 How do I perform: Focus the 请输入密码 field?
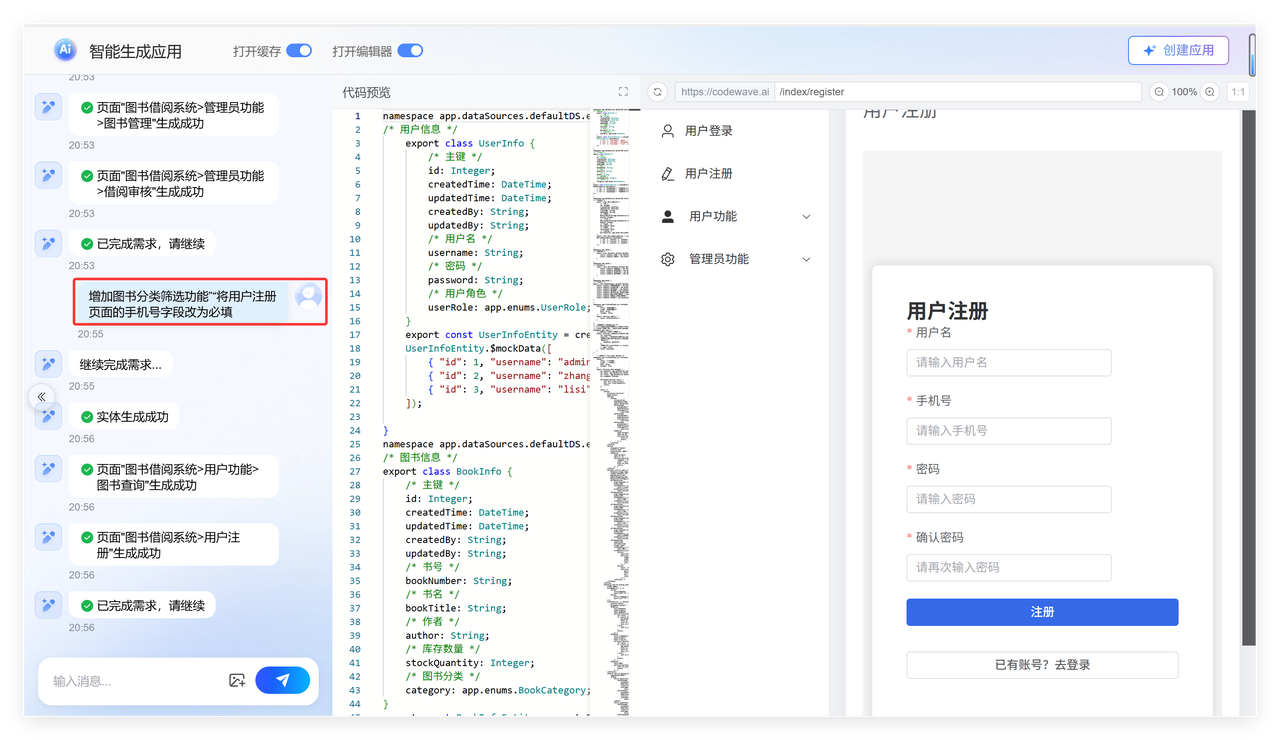point(1009,499)
